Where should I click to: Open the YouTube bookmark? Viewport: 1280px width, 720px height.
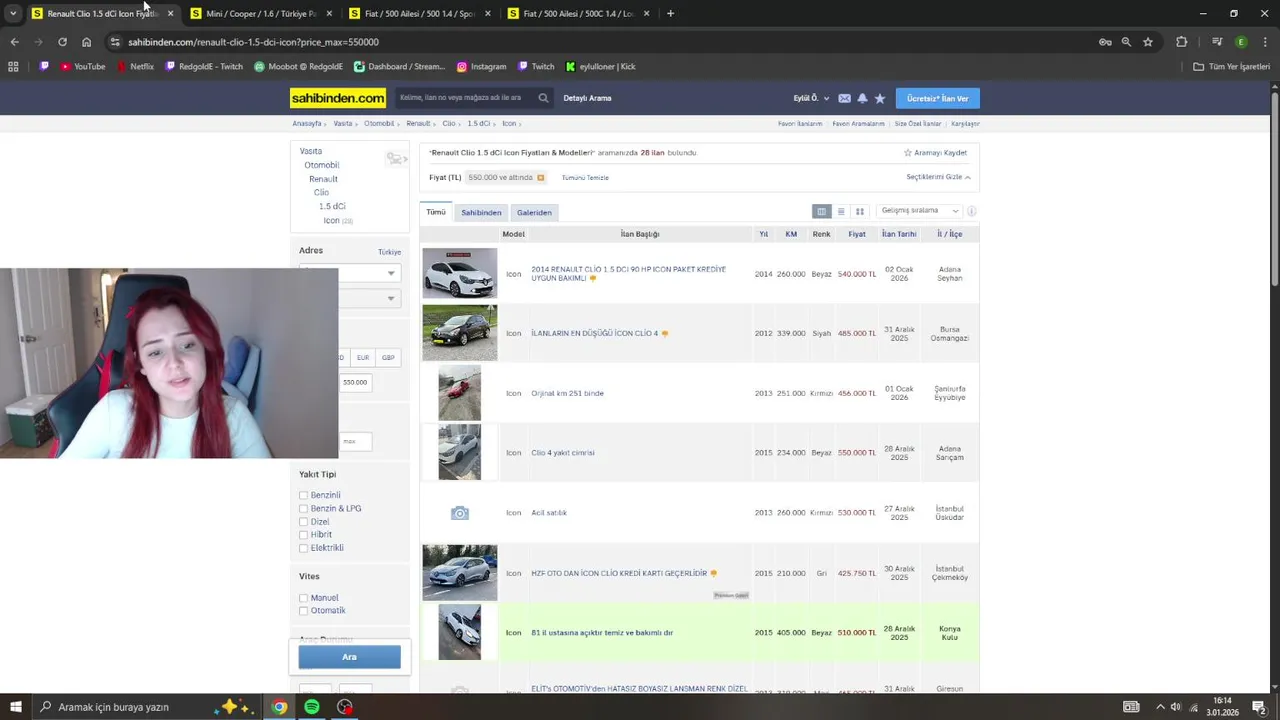pyautogui.click(x=82, y=66)
